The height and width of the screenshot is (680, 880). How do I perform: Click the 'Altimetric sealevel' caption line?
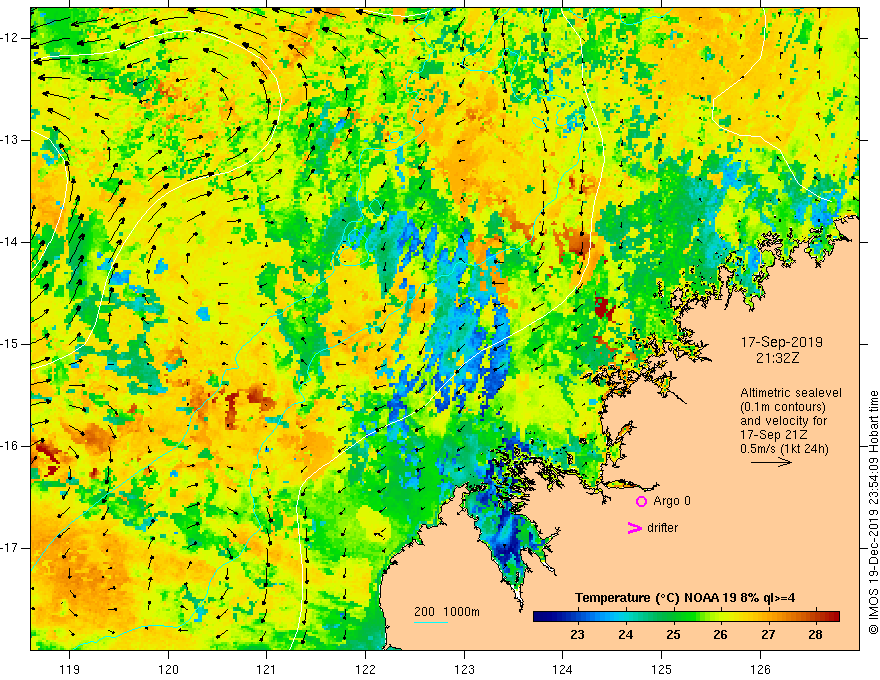coord(791,393)
